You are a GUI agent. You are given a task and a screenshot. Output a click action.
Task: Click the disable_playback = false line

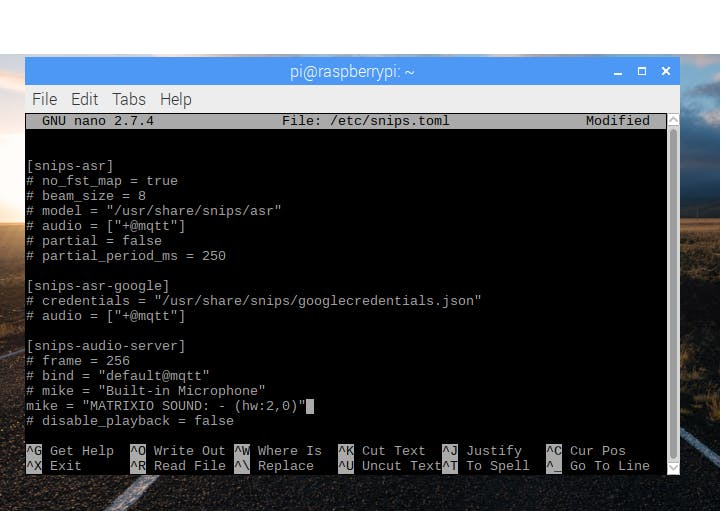(130, 421)
